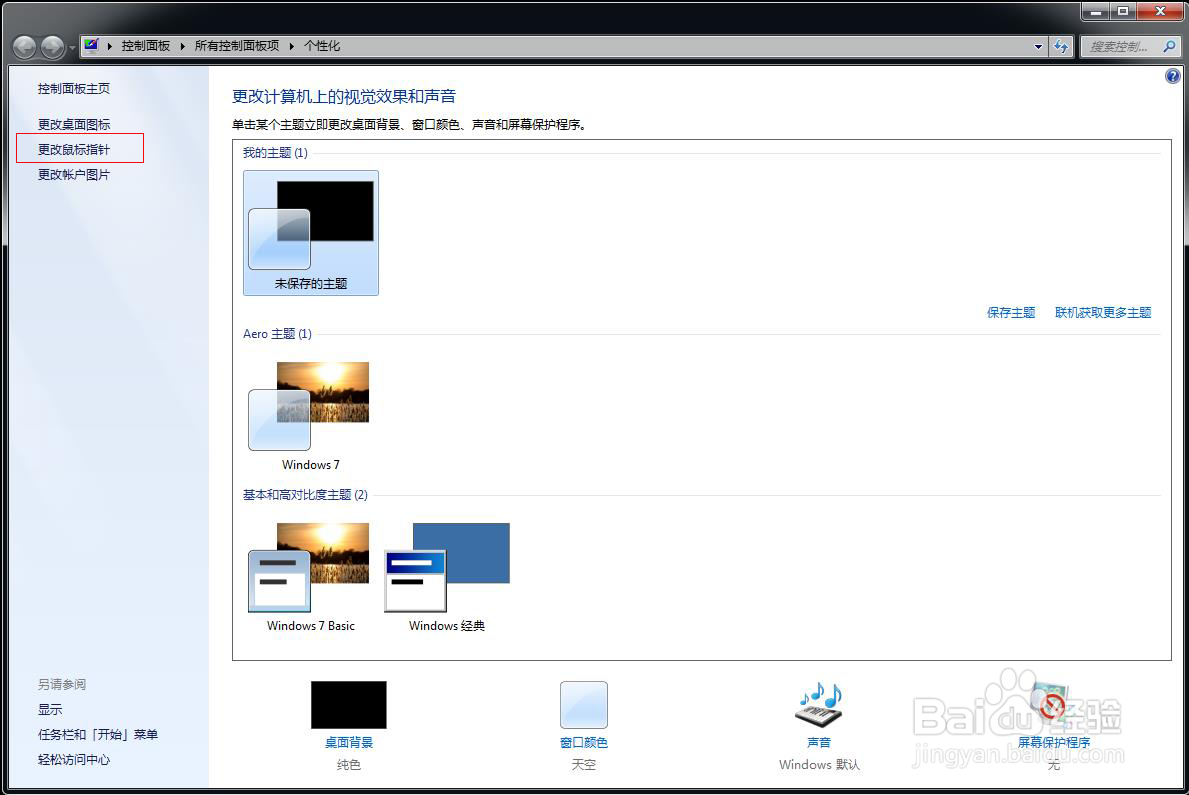The image size is (1189, 795).
Task: Click the 我的主题 (1) group header
Action: pyautogui.click(x=275, y=152)
